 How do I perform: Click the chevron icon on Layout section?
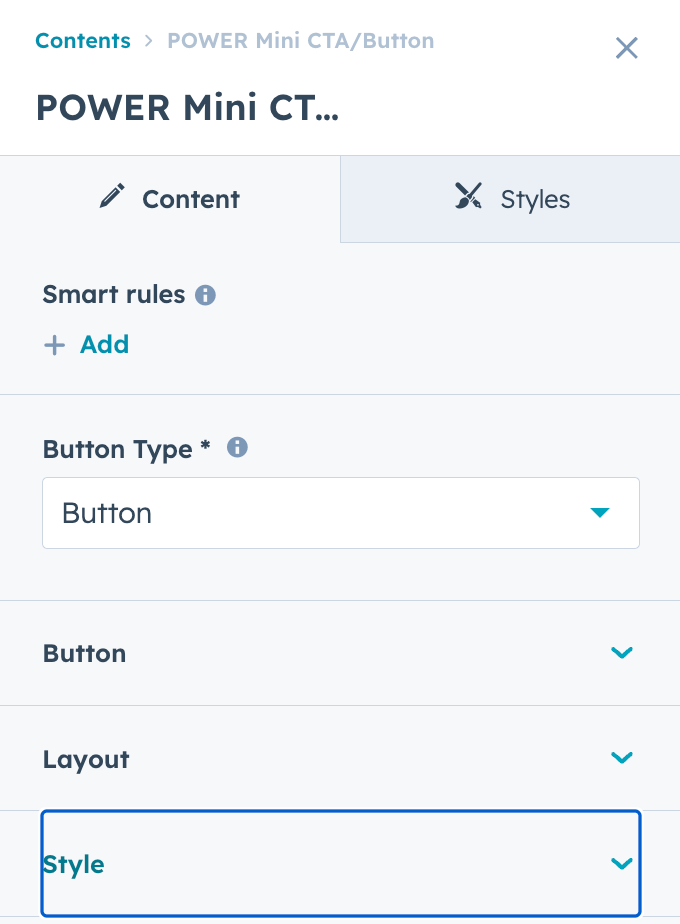[x=622, y=758]
